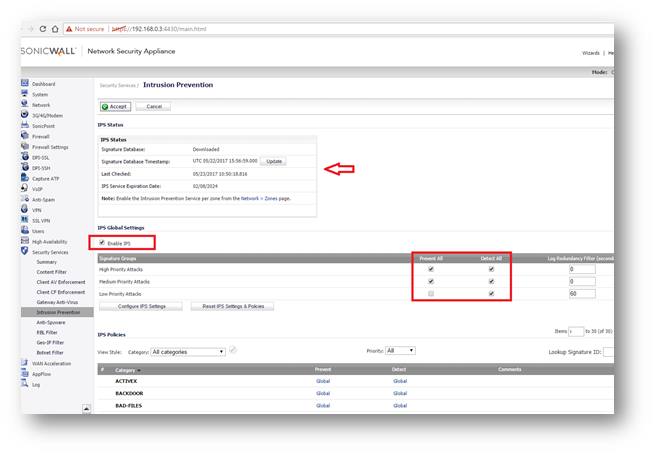Image resolution: width=656 pixels, height=456 pixels.
Task: Open the 3G/4G/Modem sidebar icon
Action: [x=25, y=114]
